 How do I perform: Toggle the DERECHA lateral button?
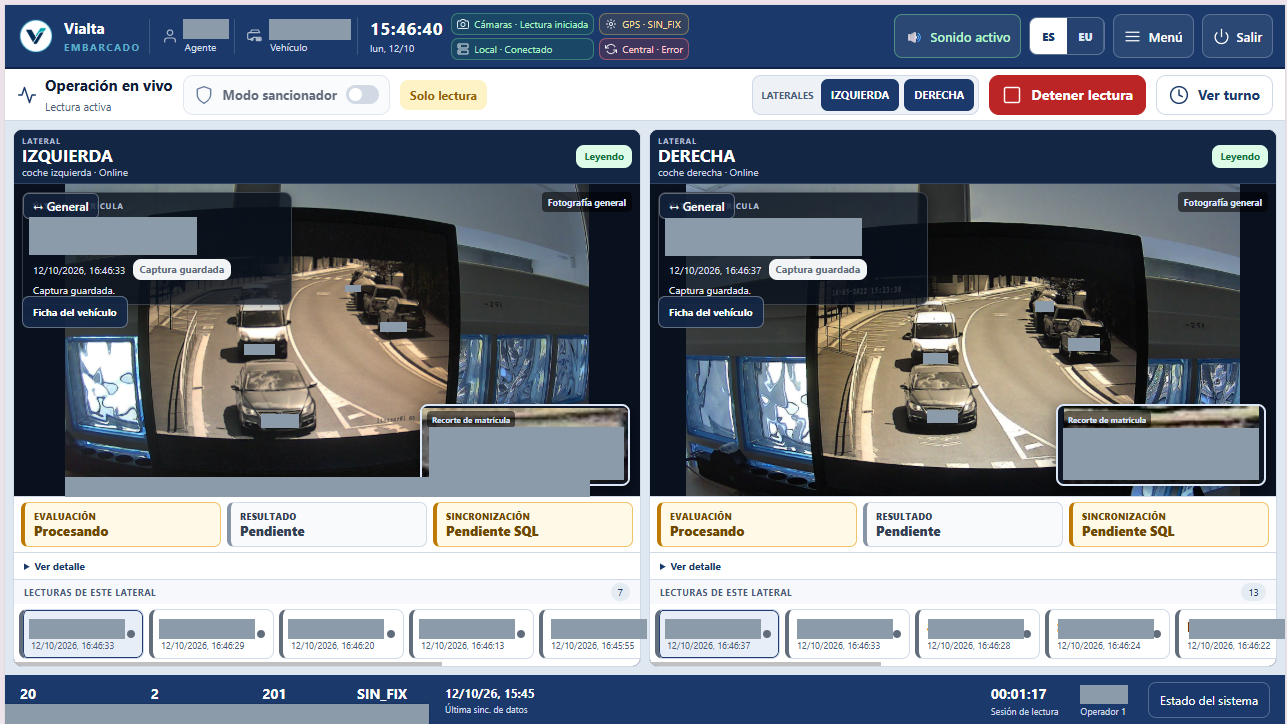coord(939,95)
